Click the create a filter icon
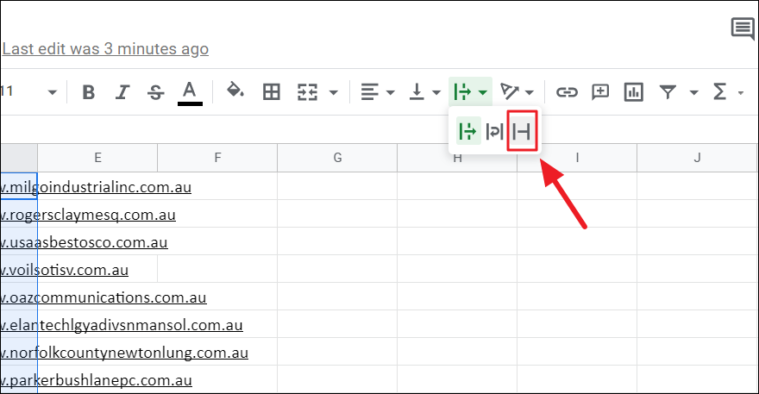759x394 pixels. (x=668, y=91)
